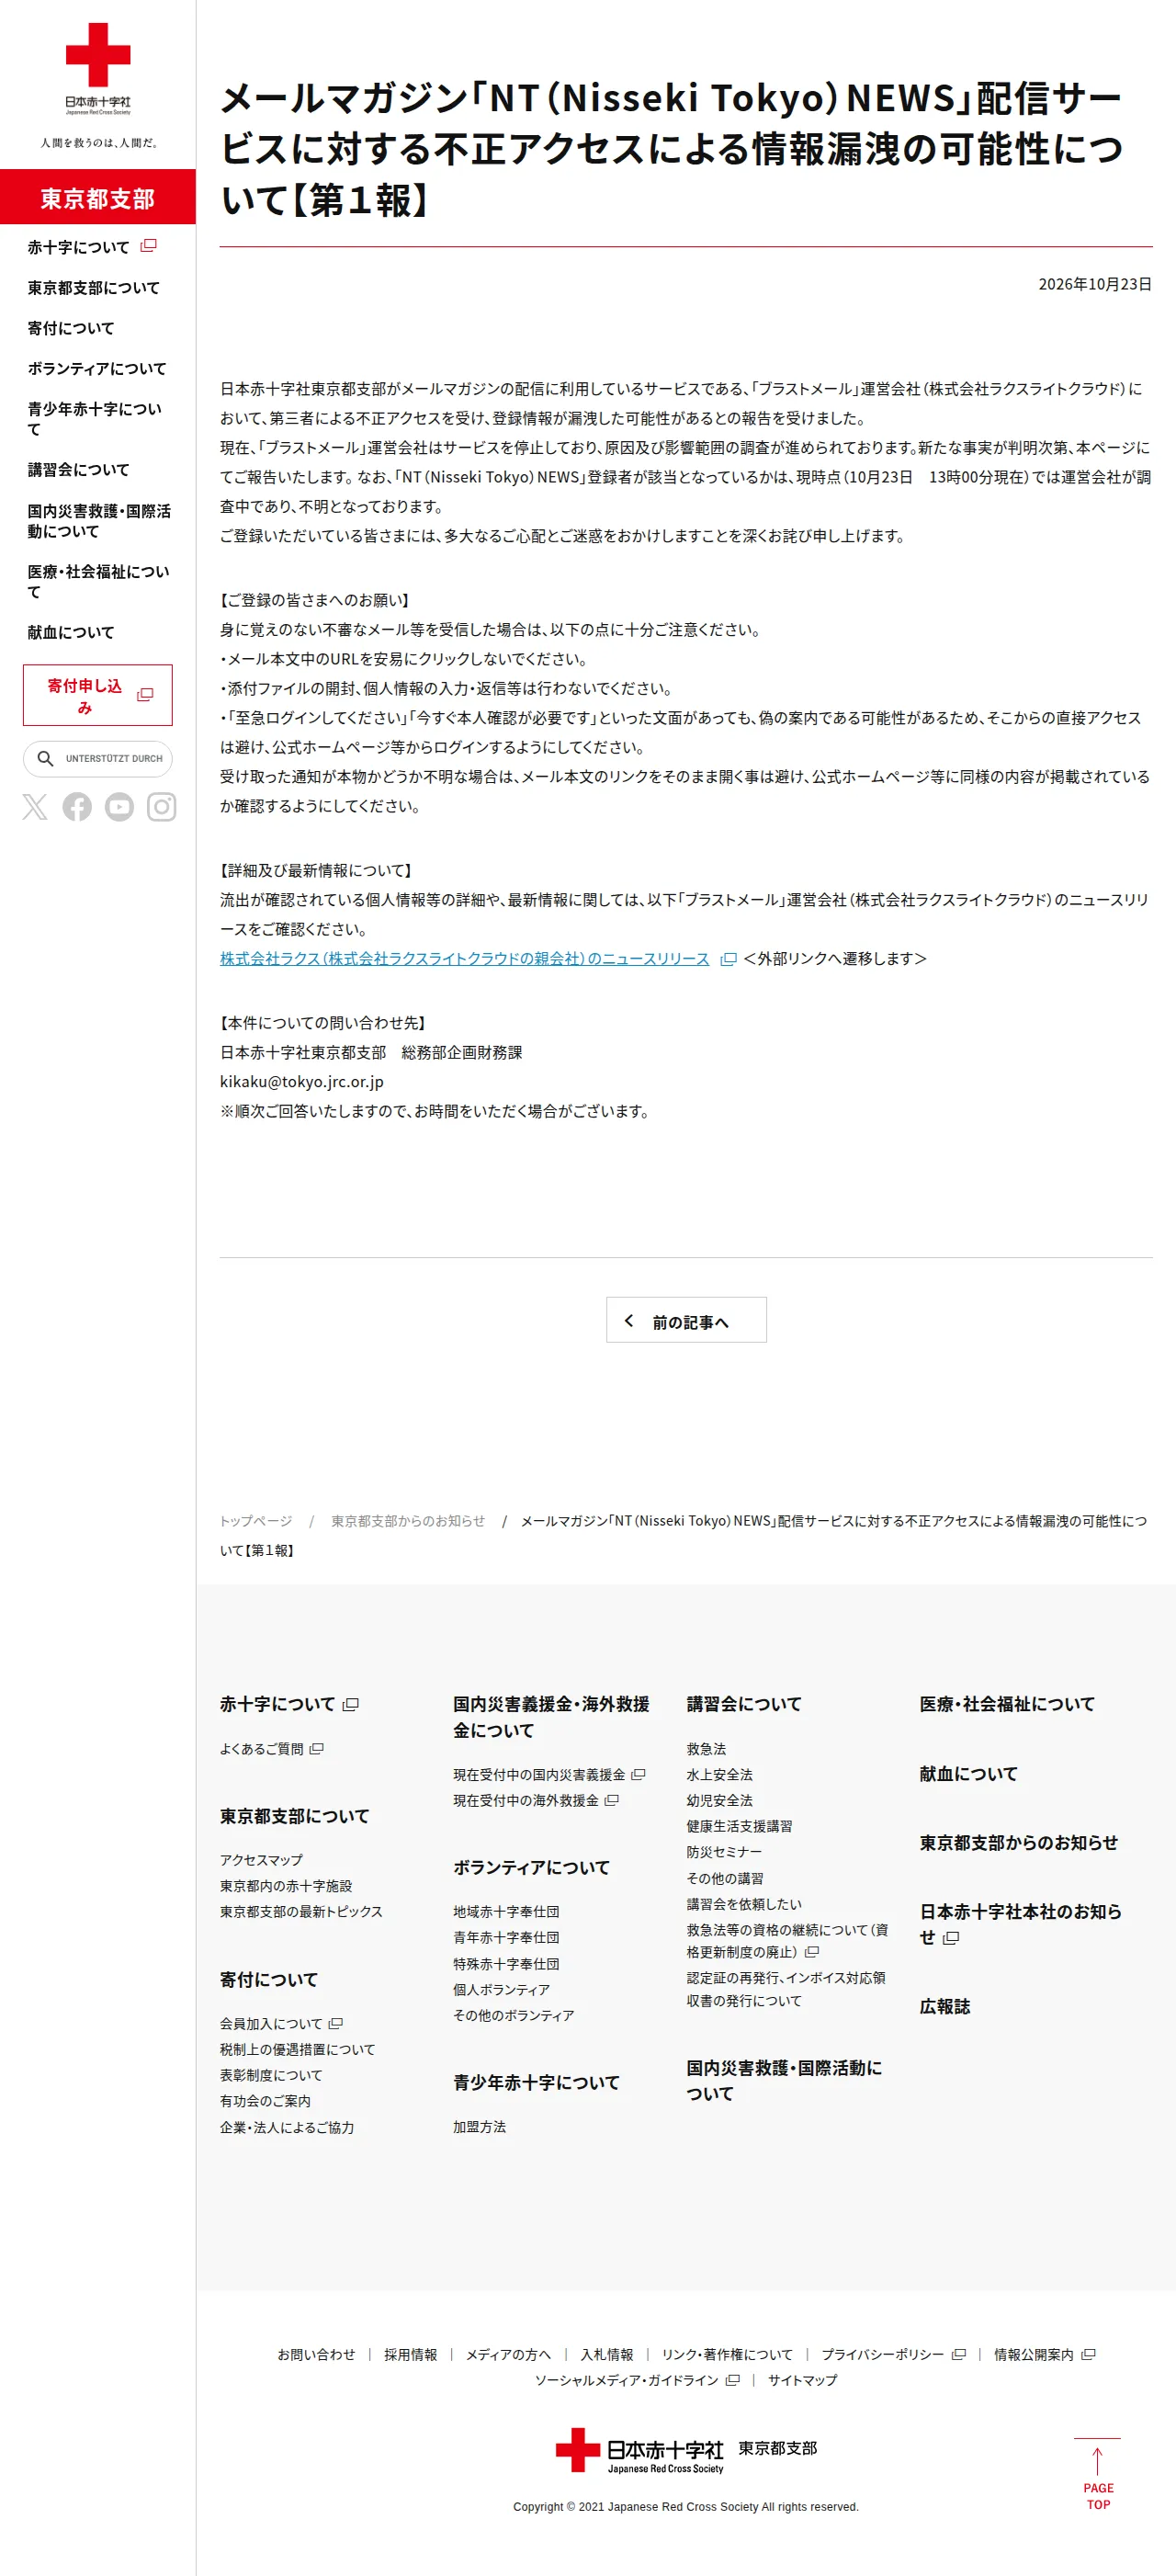The width and height of the screenshot is (1176, 2576).
Task: Open the Instagram social icon
Action: click(161, 806)
